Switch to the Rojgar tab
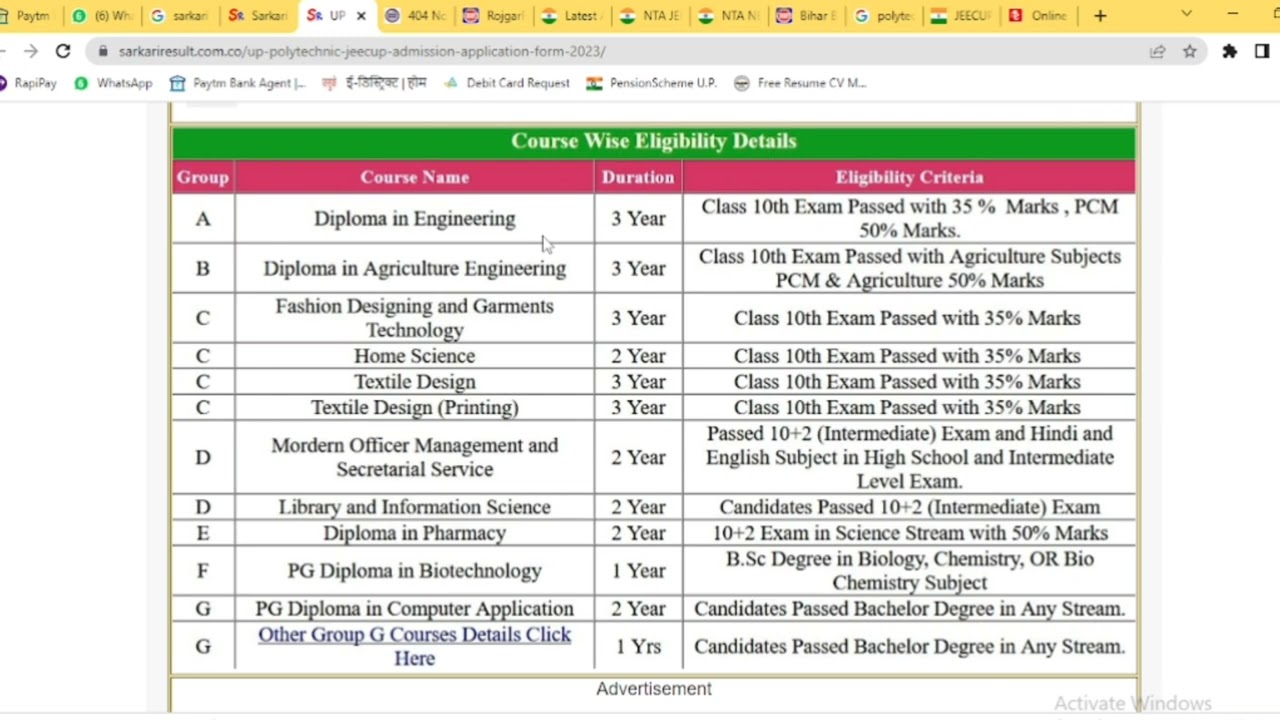Viewport: 1280px width, 720px height. point(494,16)
